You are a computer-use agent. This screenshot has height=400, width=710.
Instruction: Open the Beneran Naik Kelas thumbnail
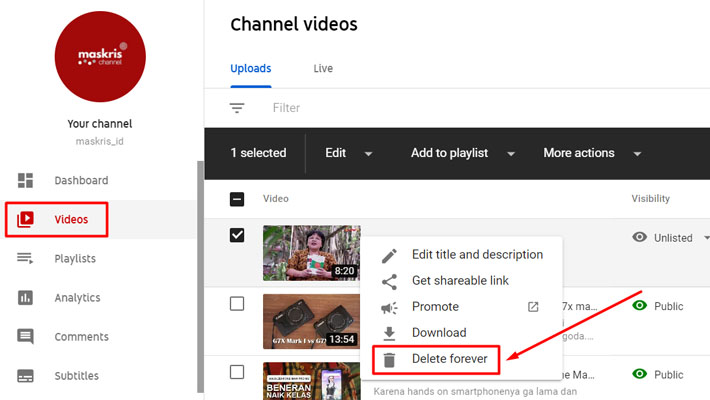point(312,381)
